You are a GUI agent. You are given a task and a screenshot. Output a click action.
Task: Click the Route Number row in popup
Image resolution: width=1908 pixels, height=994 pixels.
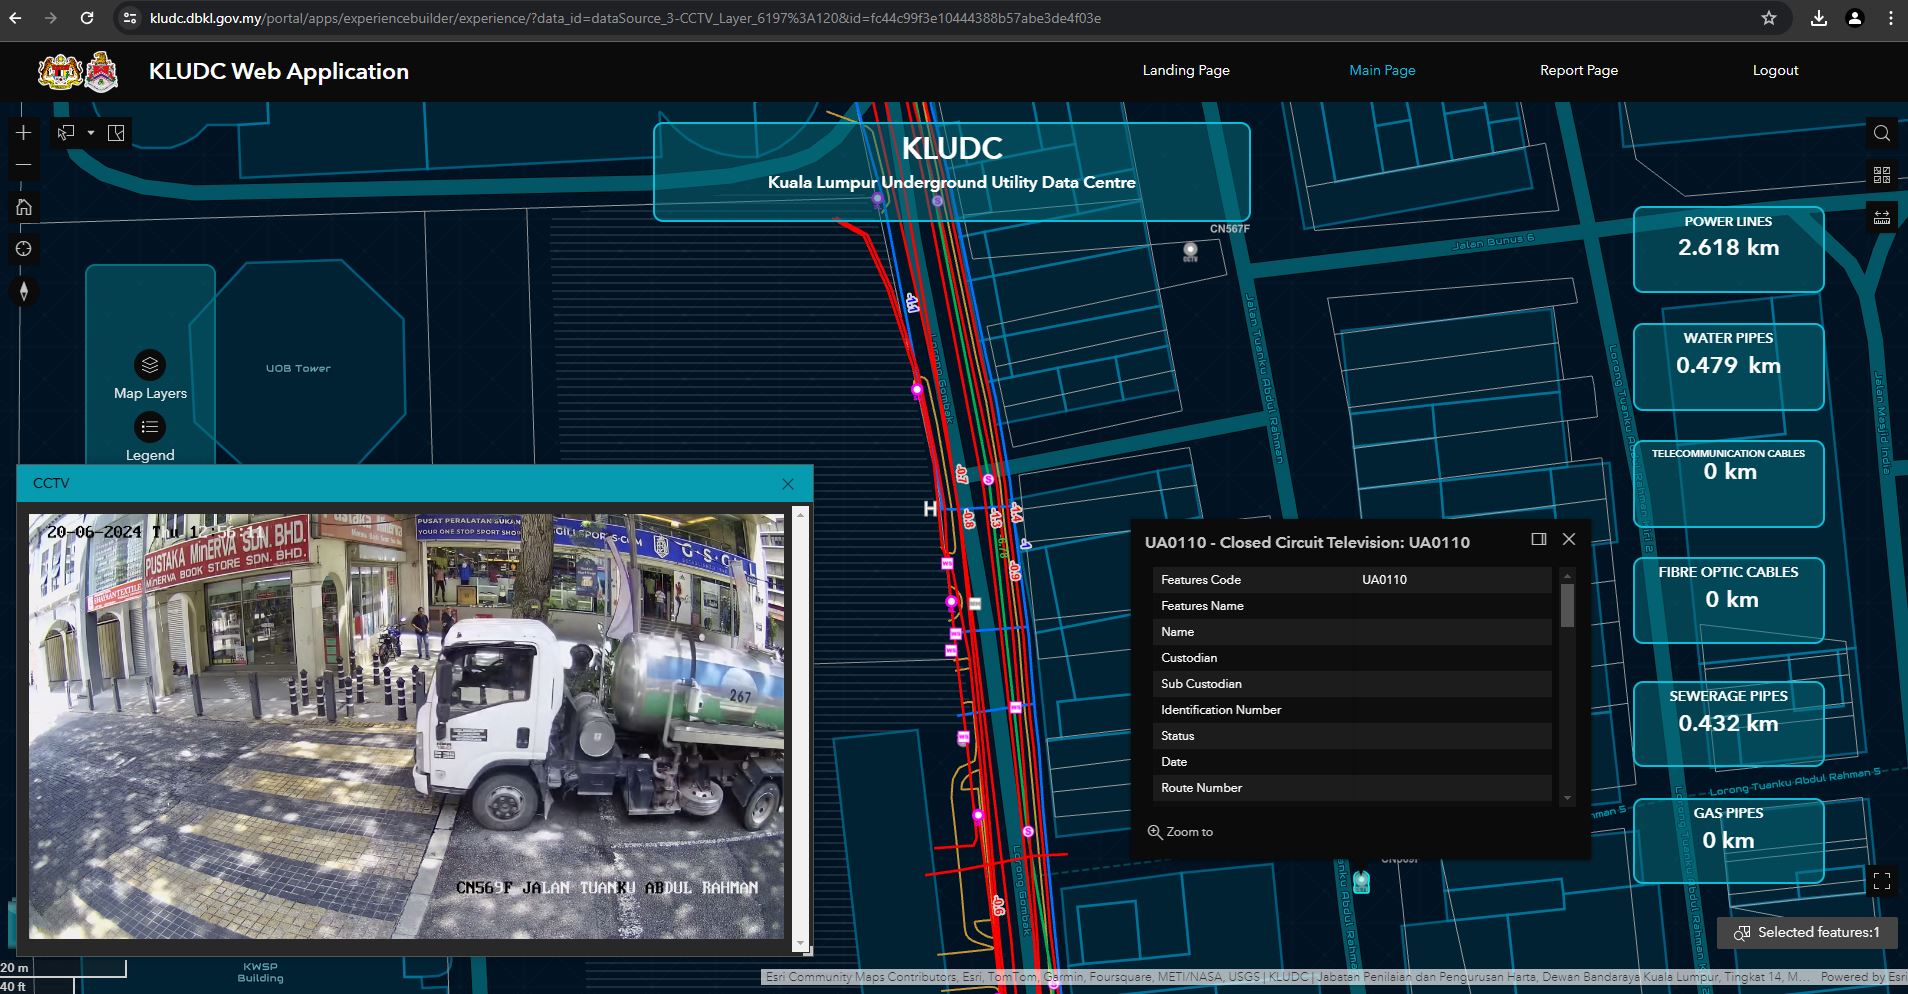pos(1352,788)
